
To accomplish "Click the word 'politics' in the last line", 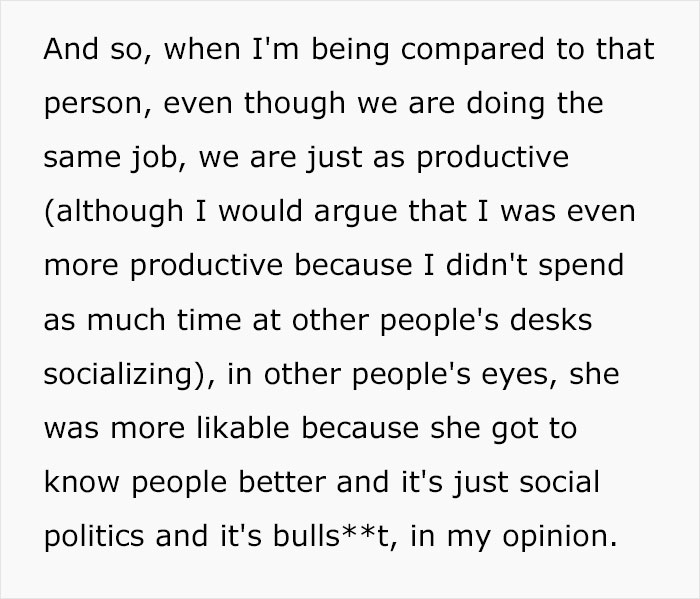I will tap(94, 536).
